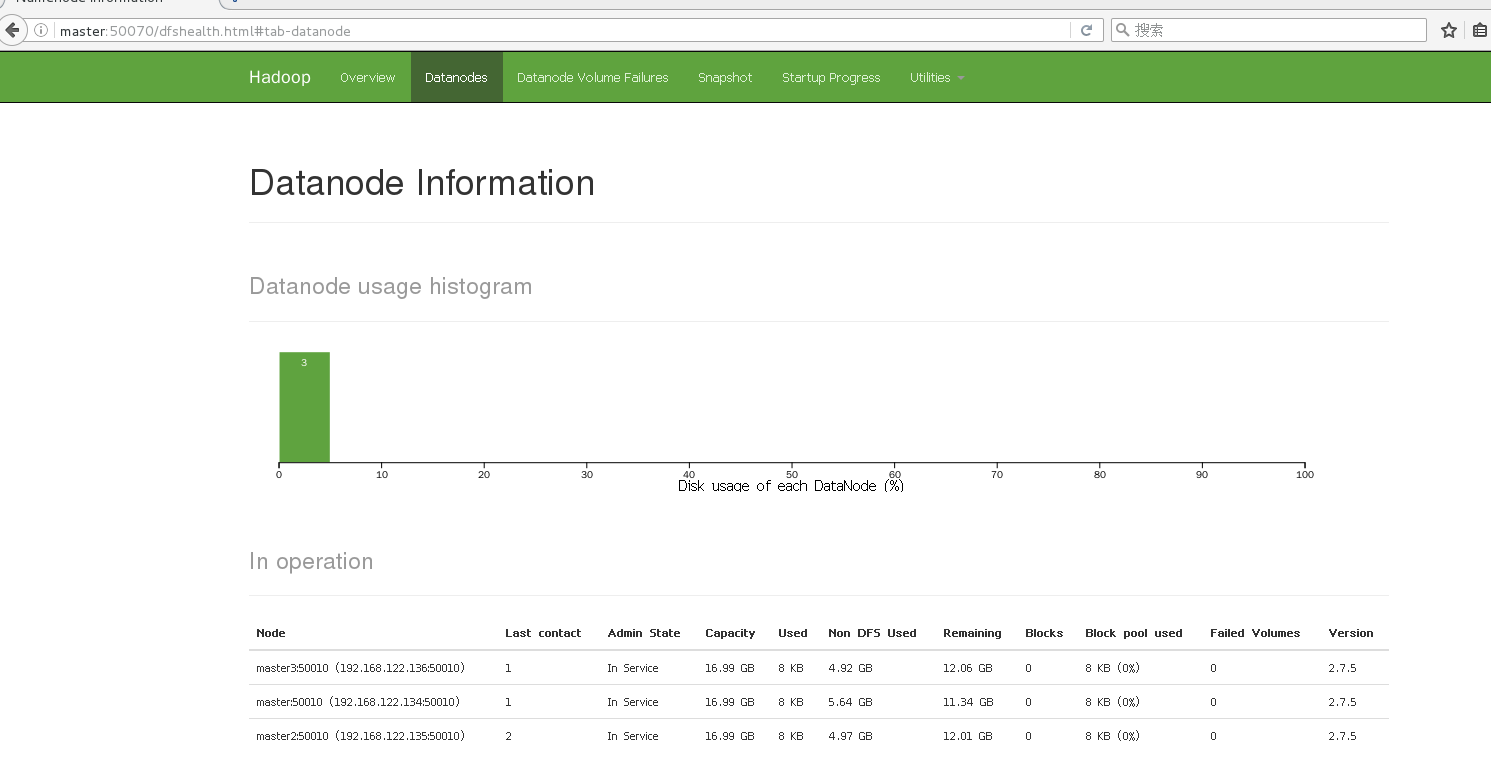Click the Hadoop brand link
The width and height of the screenshot is (1491, 760).
click(279, 78)
